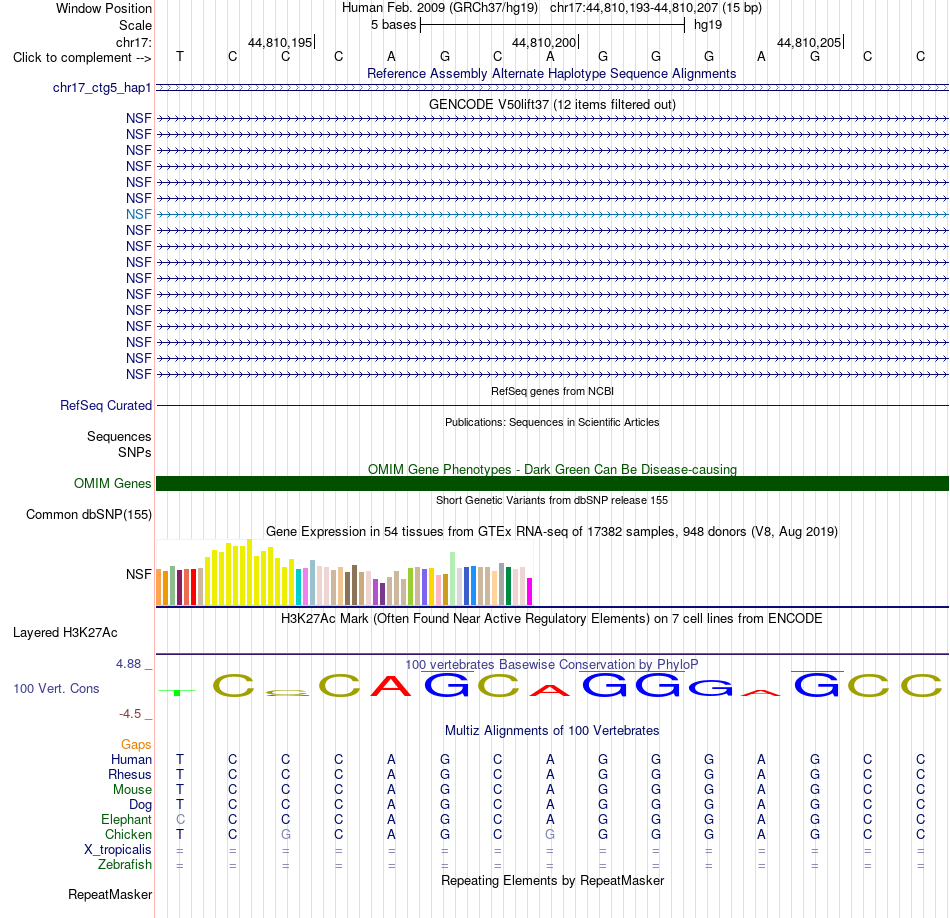Click the H3K27Ac Mark track title
This screenshot has width=950, height=918.
click(552, 619)
